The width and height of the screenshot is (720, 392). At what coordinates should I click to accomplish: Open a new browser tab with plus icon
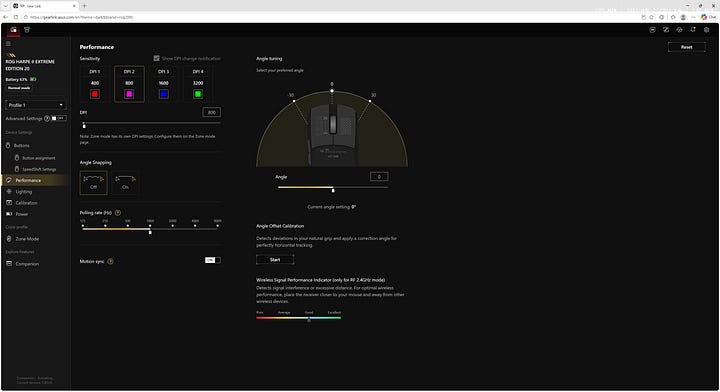click(84, 6)
